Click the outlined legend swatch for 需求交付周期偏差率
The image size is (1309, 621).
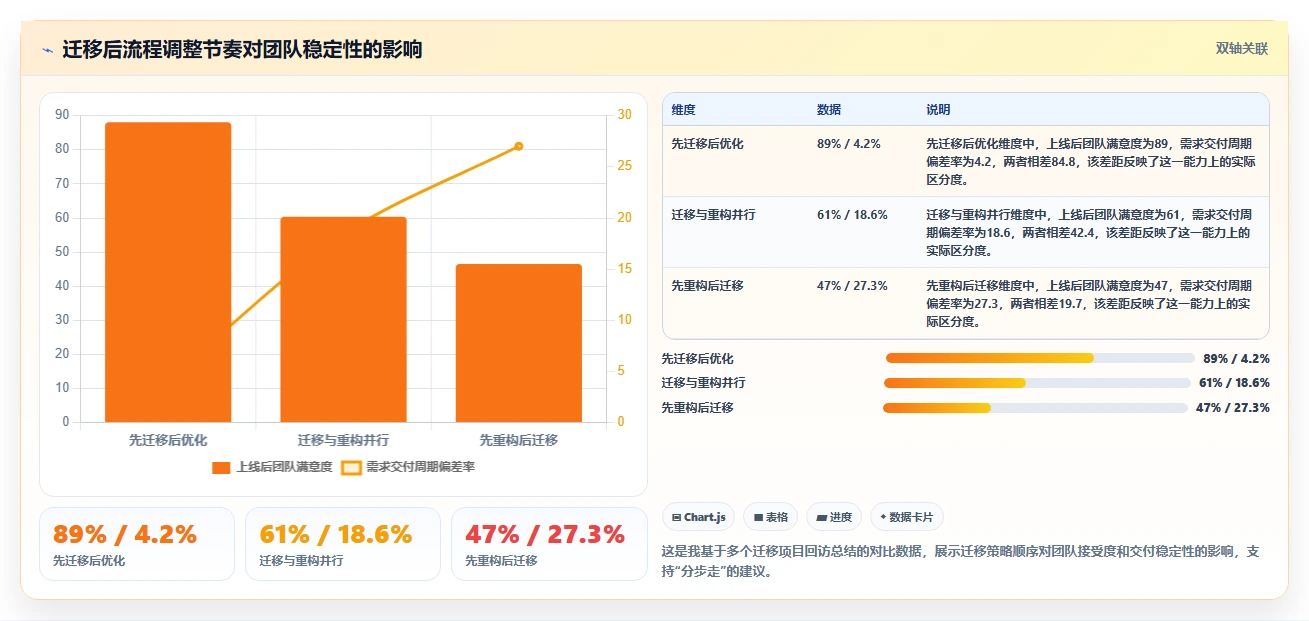click(351, 467)
